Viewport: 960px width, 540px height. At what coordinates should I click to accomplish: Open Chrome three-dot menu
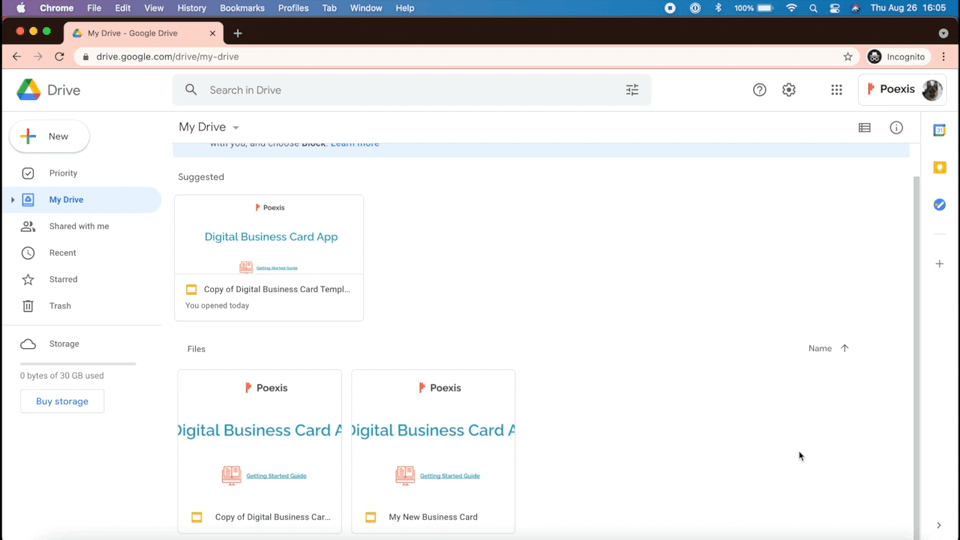point(943,56)
